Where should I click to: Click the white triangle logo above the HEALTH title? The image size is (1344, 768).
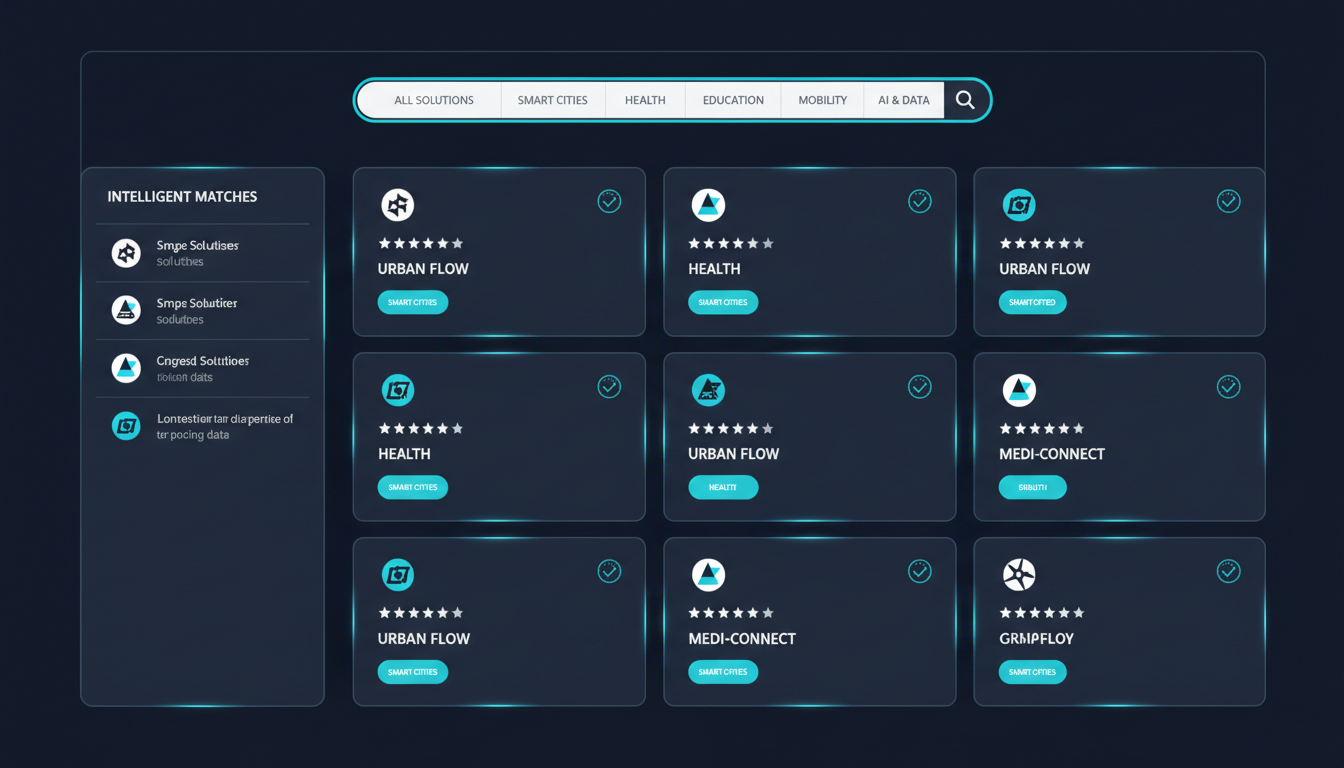pos(708,205)
